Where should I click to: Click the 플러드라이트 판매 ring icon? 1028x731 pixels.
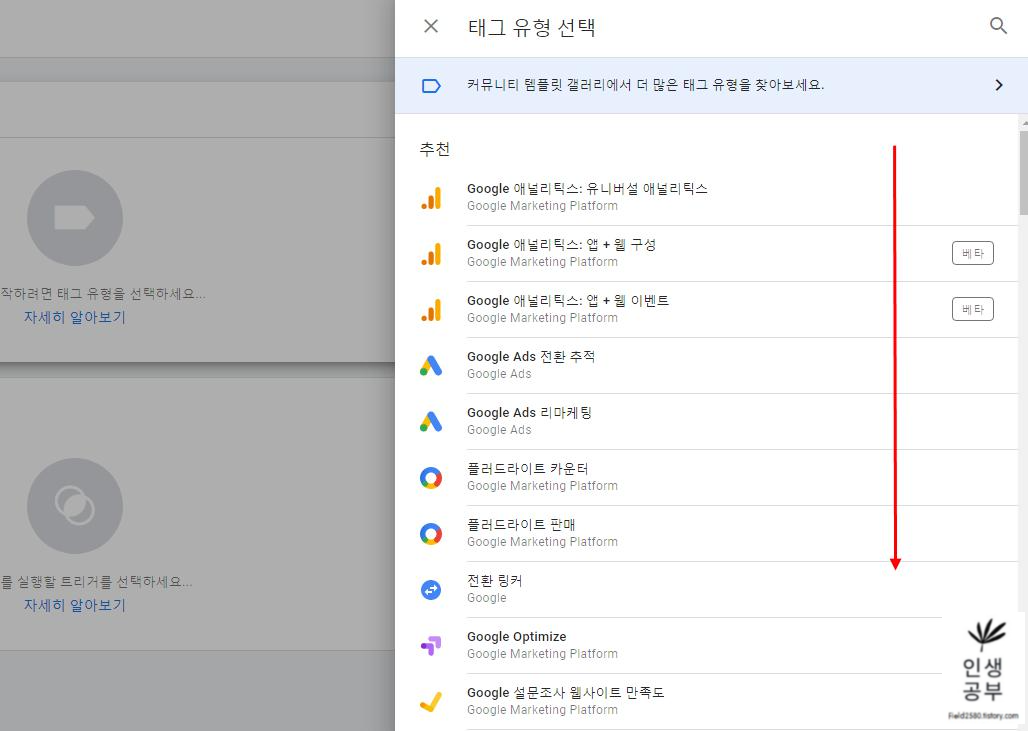pyautogui.click(x=431, y=534)
